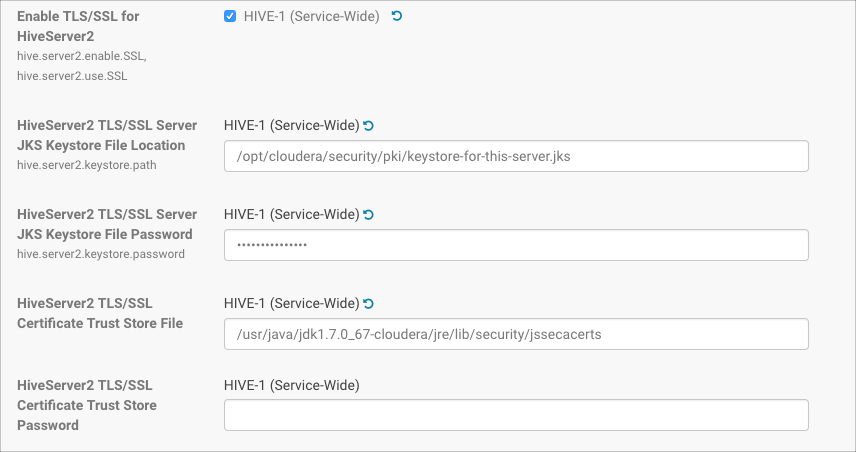Image resolution: width=856 pixels, height=452 pixels.
Task: Click HIVE-1 label above keystore password field
Action: pos(291,214)
